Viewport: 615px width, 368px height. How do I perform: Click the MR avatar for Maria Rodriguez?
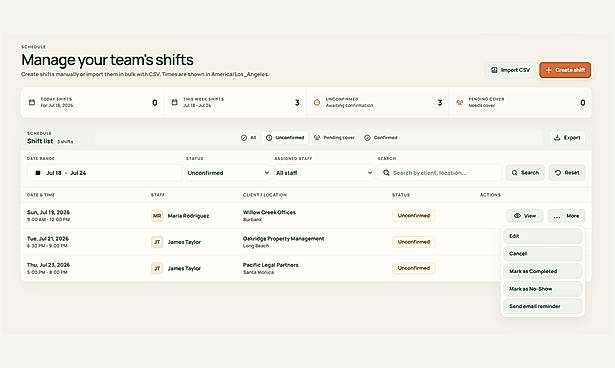[x=157, y=216]
